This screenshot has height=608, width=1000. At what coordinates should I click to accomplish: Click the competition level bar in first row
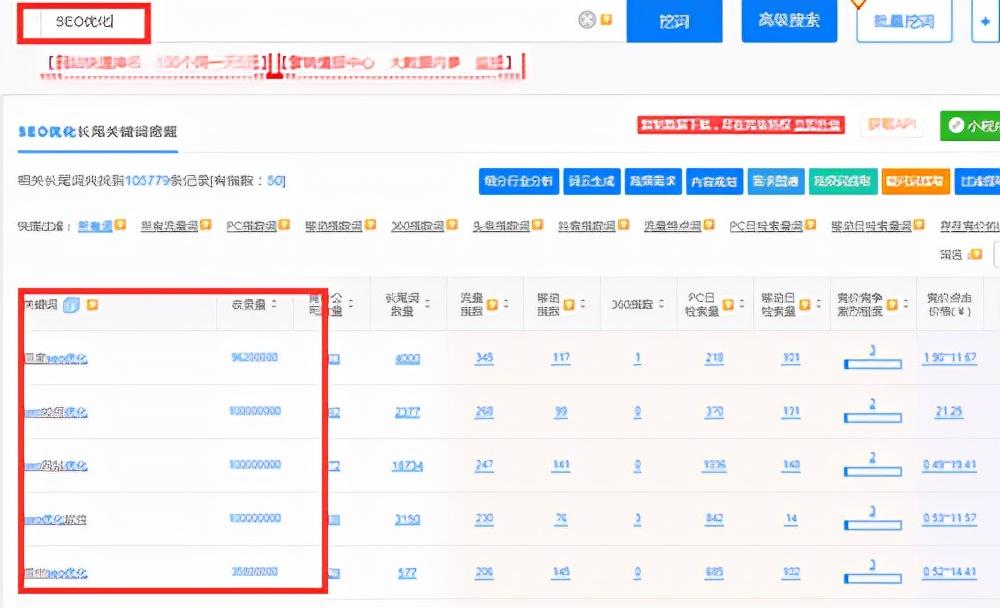(872, 364)
